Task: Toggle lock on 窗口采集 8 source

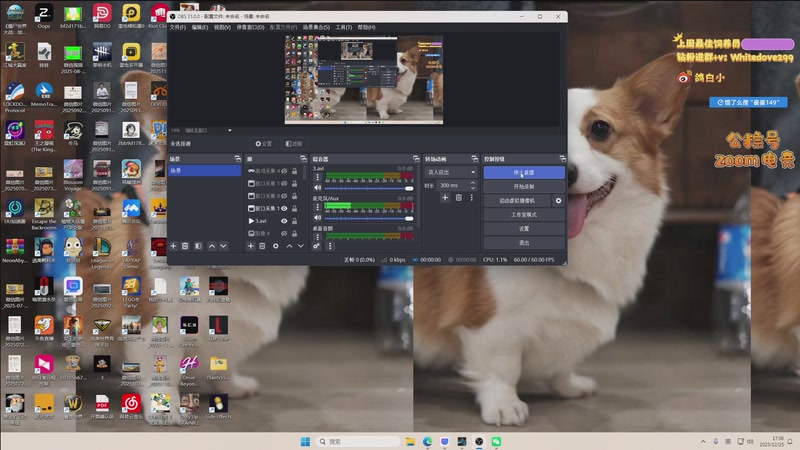Action: tap(294, 196)
